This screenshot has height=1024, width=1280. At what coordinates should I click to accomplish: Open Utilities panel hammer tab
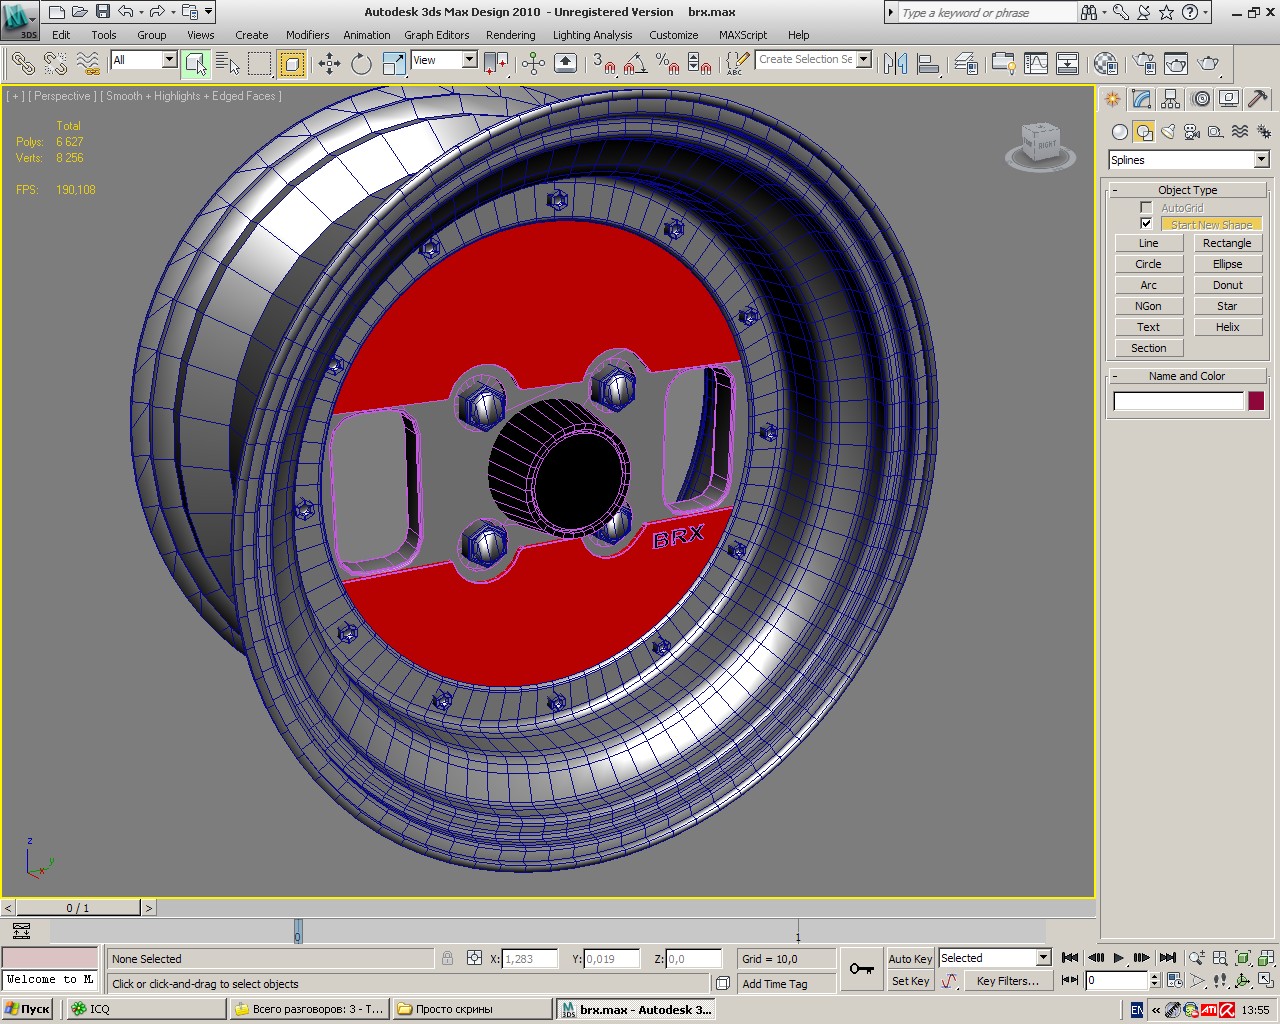pyautogui.click(x=1258, y=98)
